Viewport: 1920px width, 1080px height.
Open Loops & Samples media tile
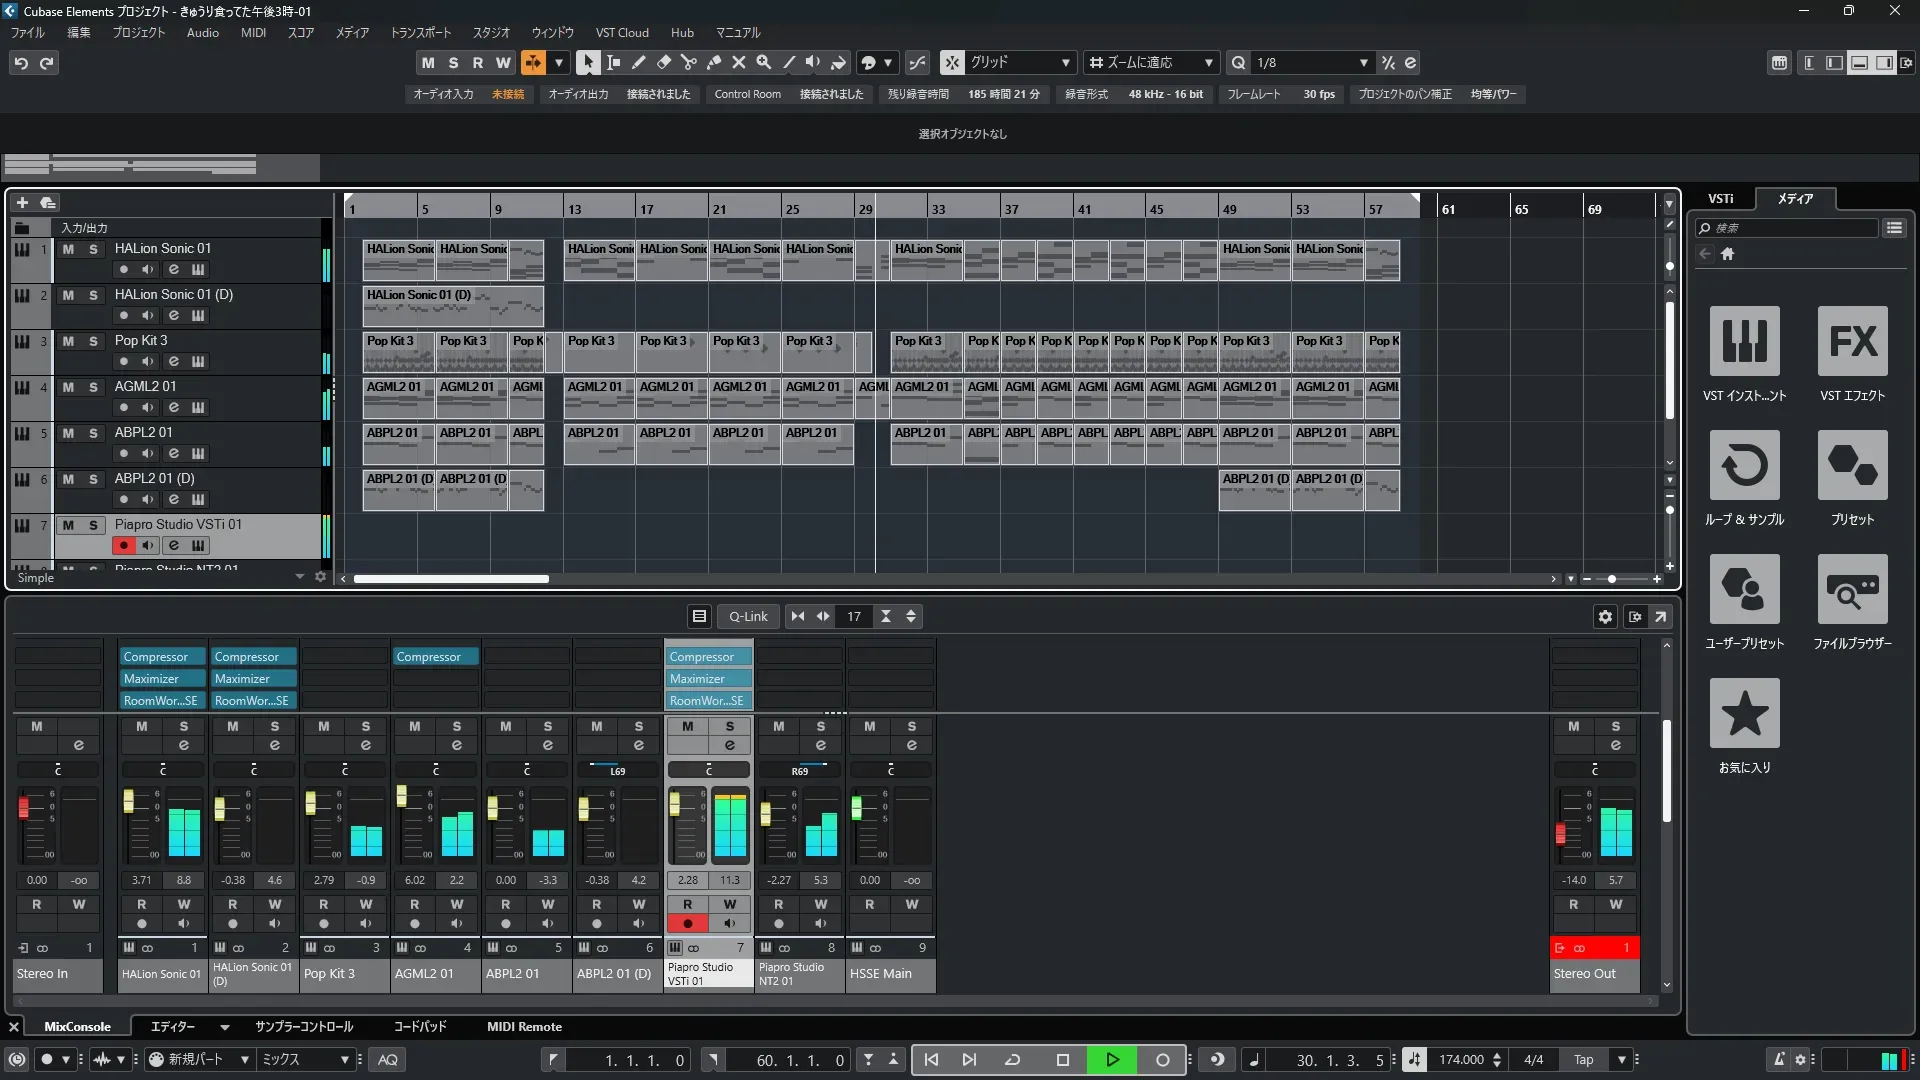click(x=1744, y=466)
